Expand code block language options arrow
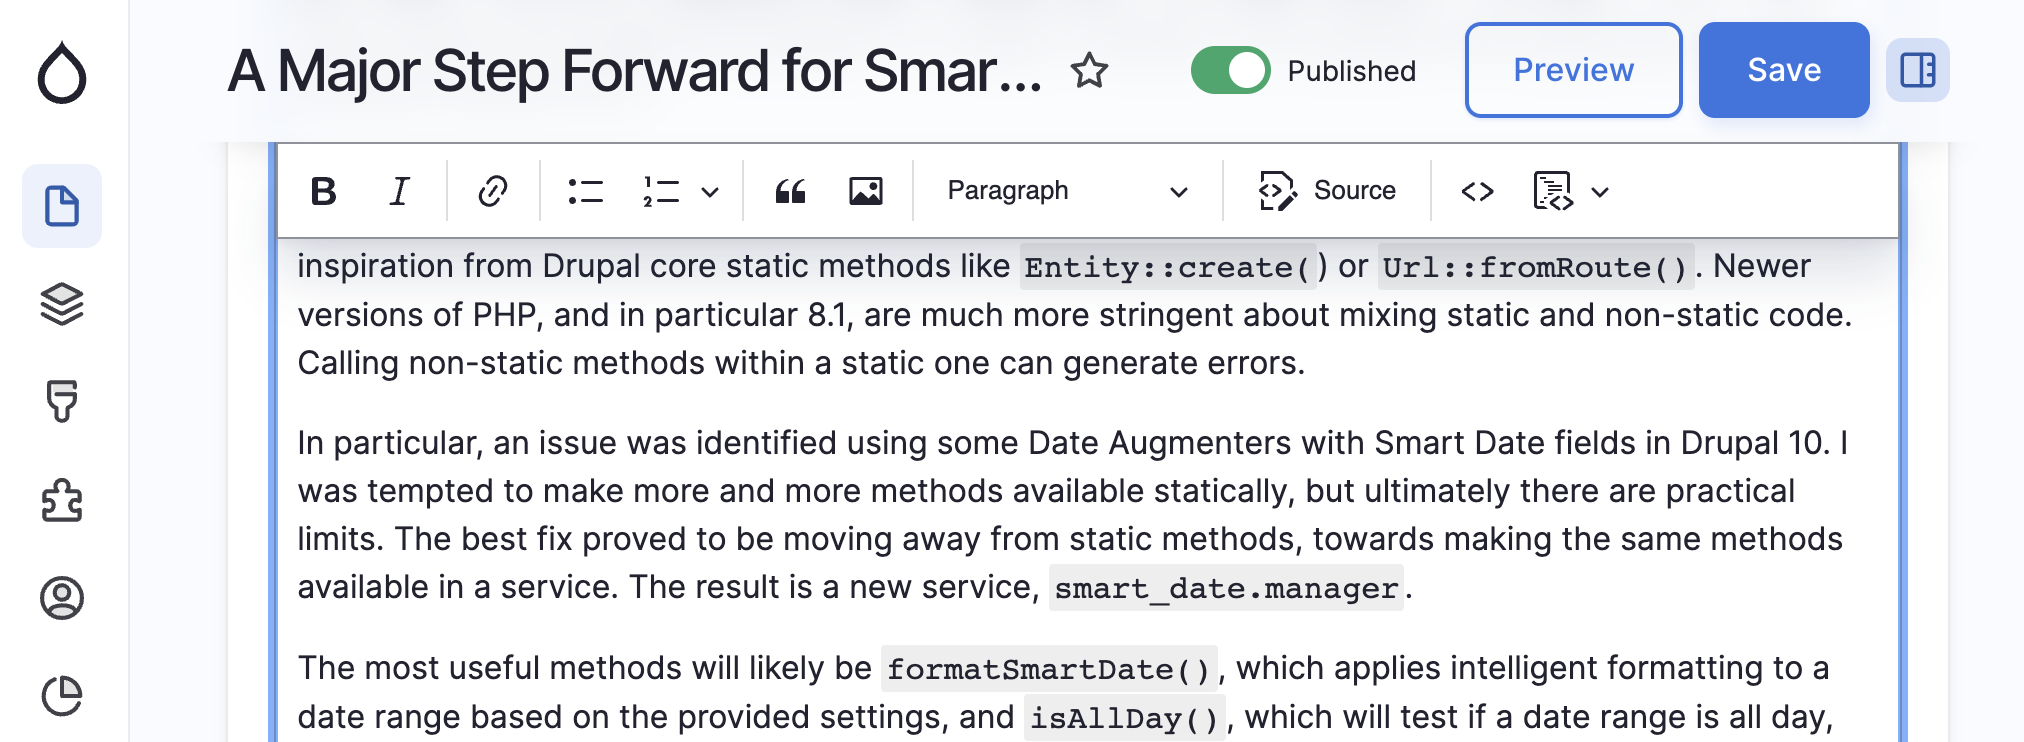2024x742 pixels. click(x=1600, y=191)
